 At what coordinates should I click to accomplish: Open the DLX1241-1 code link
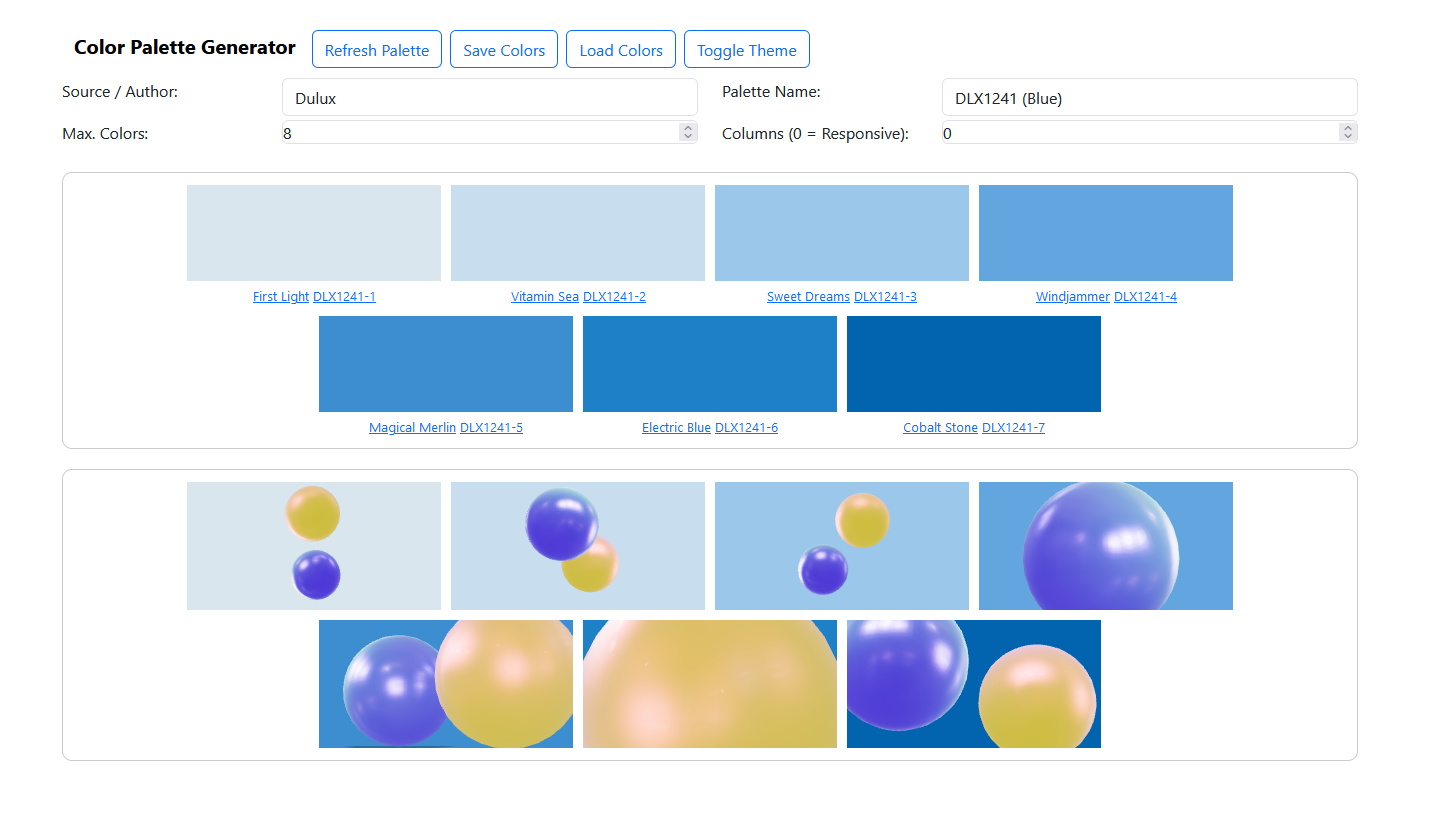point(344,297)
